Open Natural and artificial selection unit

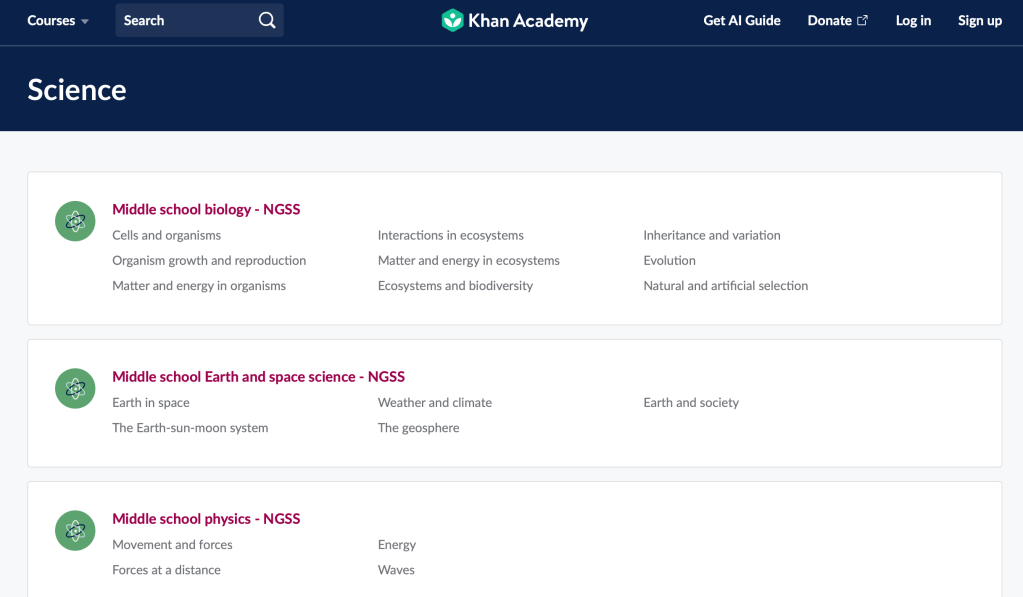[725, 286]
